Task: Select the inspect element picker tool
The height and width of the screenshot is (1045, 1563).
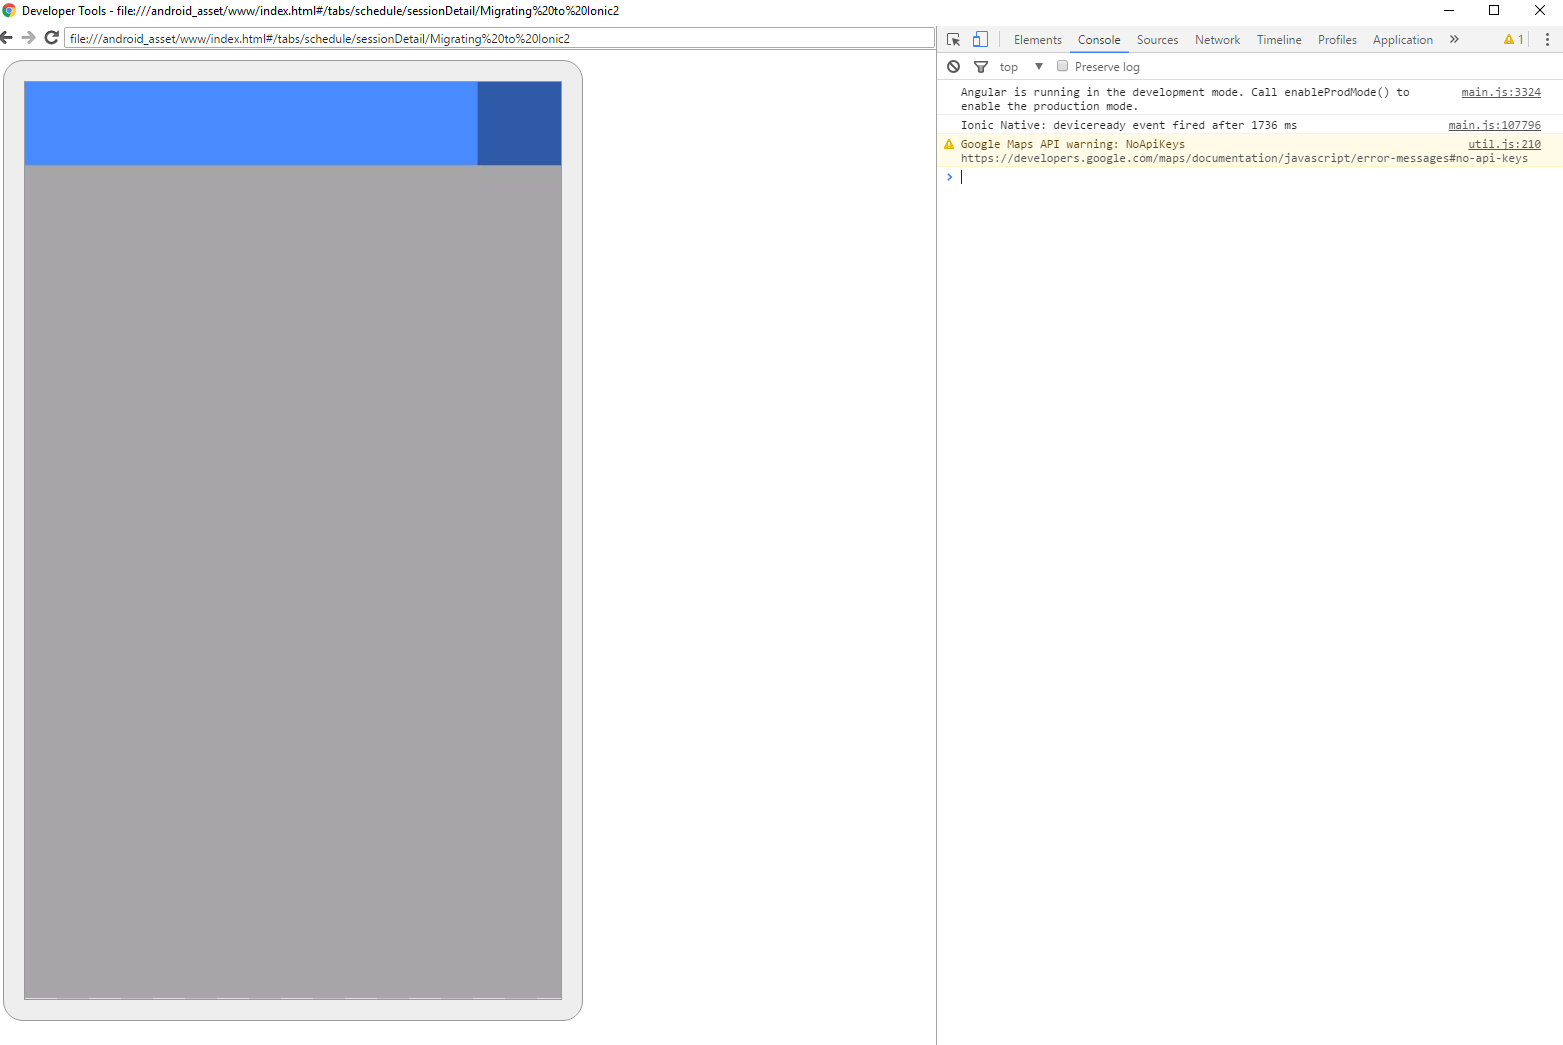Action: (953, 39)
